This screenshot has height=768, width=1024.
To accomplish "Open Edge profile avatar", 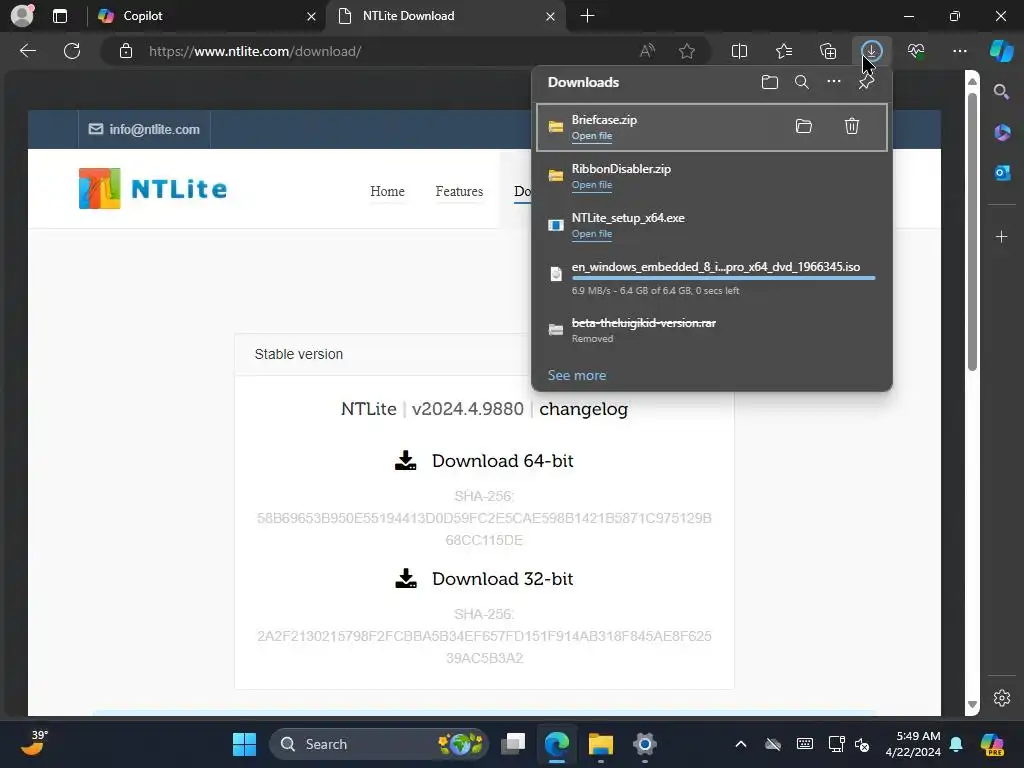I will (x=22, y=16).
